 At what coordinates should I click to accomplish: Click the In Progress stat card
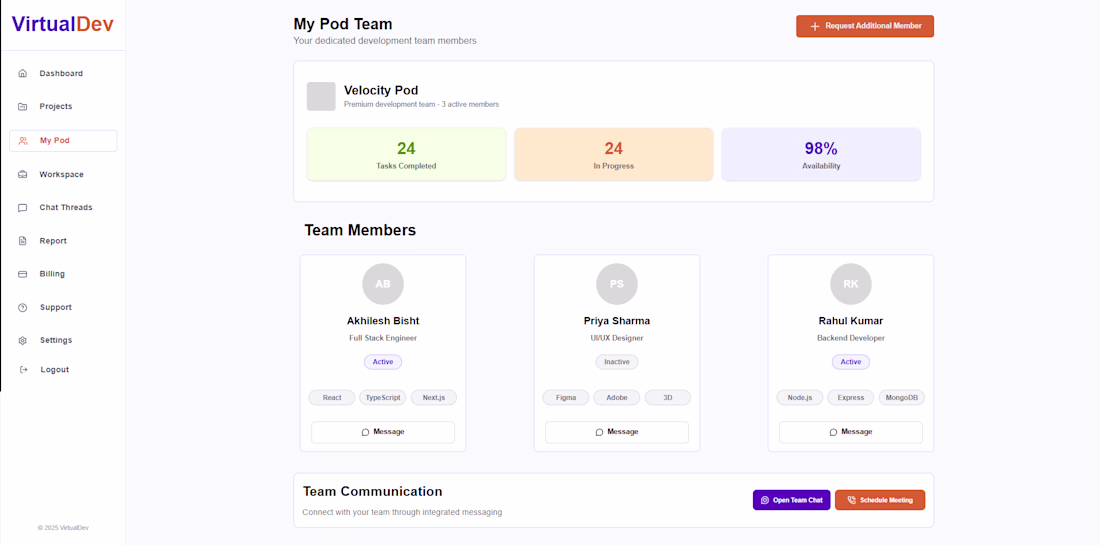pyautogui.click(x=614, y=154)
